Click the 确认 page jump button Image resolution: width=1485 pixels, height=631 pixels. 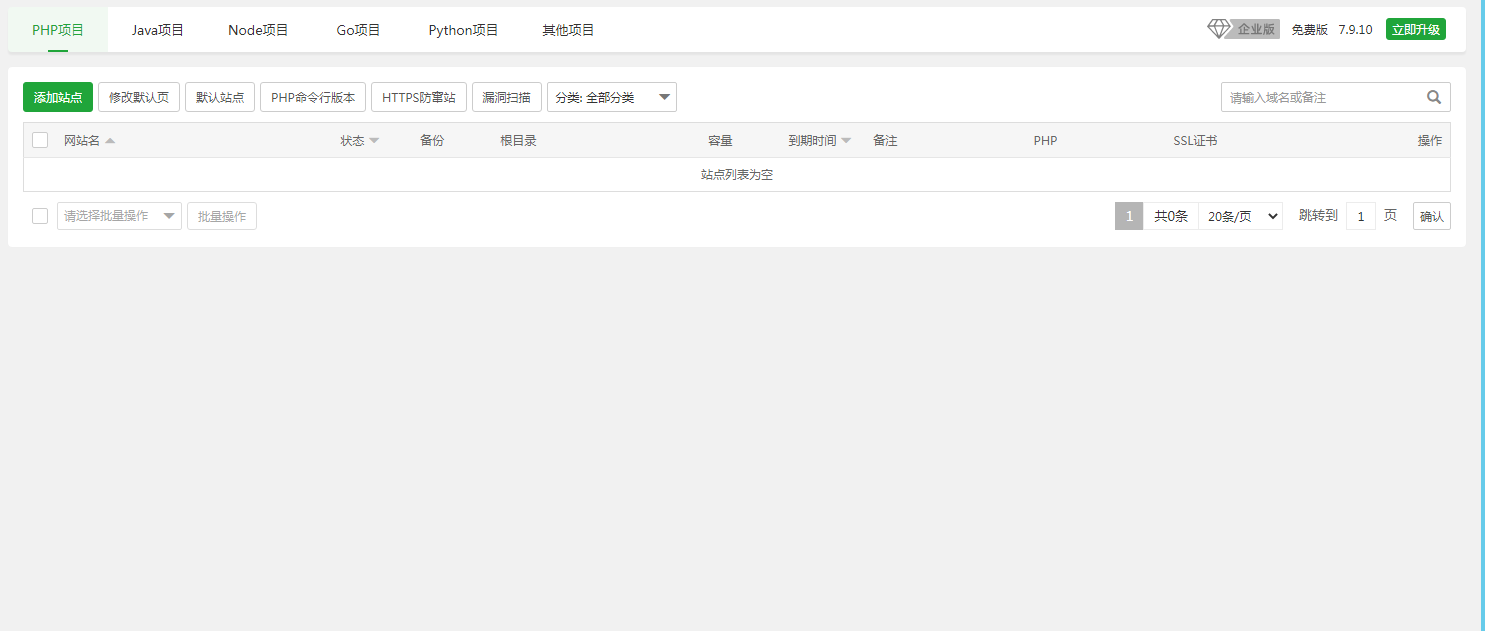pos(1432,216)
